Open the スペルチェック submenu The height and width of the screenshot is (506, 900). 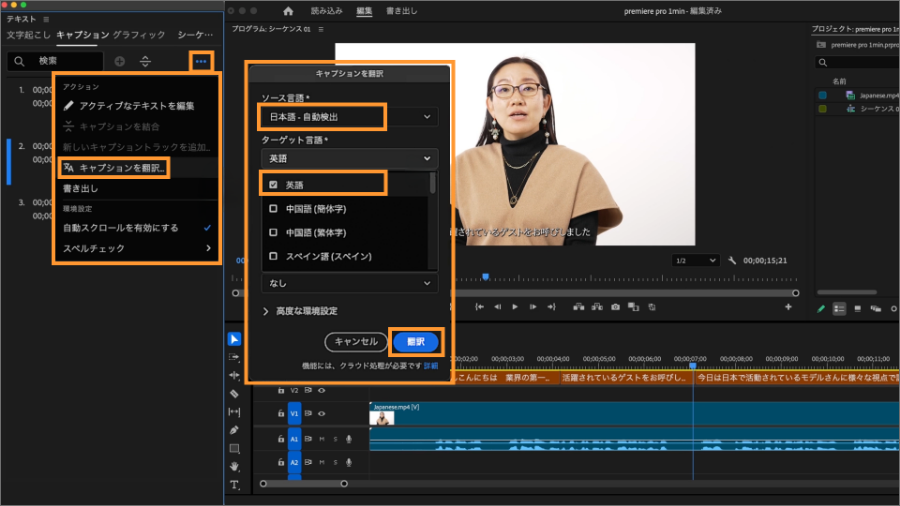[x=137, y=248]
